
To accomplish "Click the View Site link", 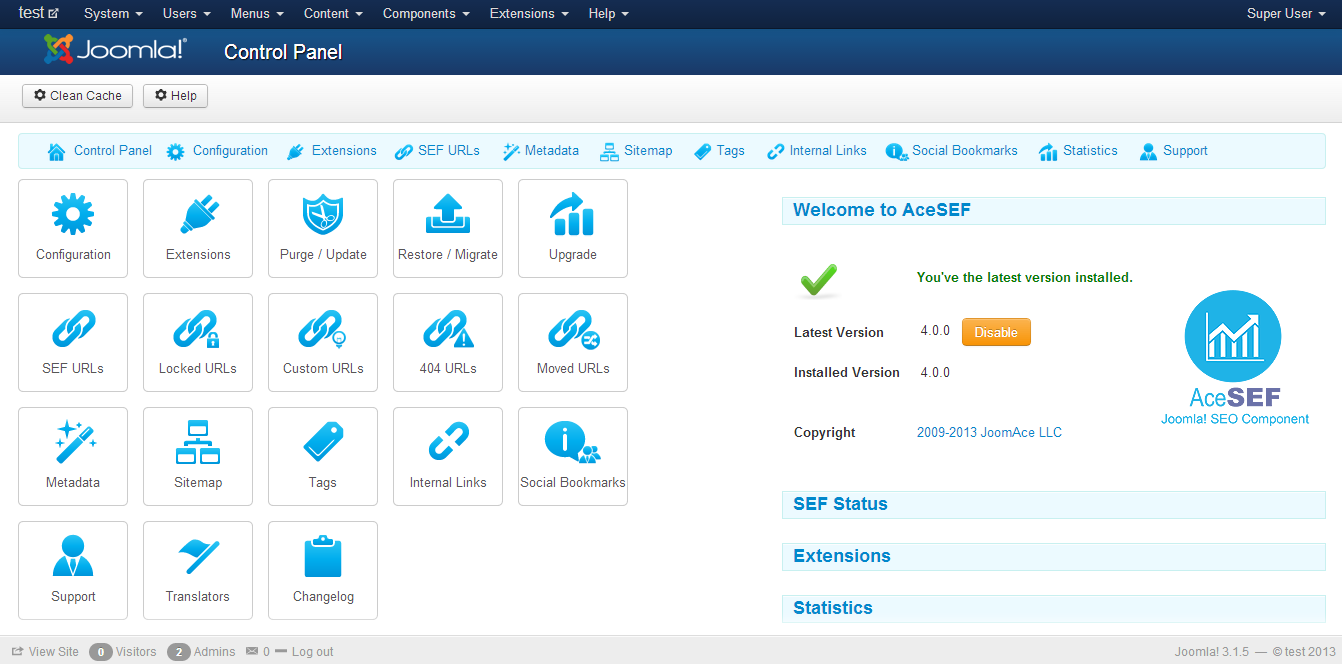I will click(x=45, y=652).
